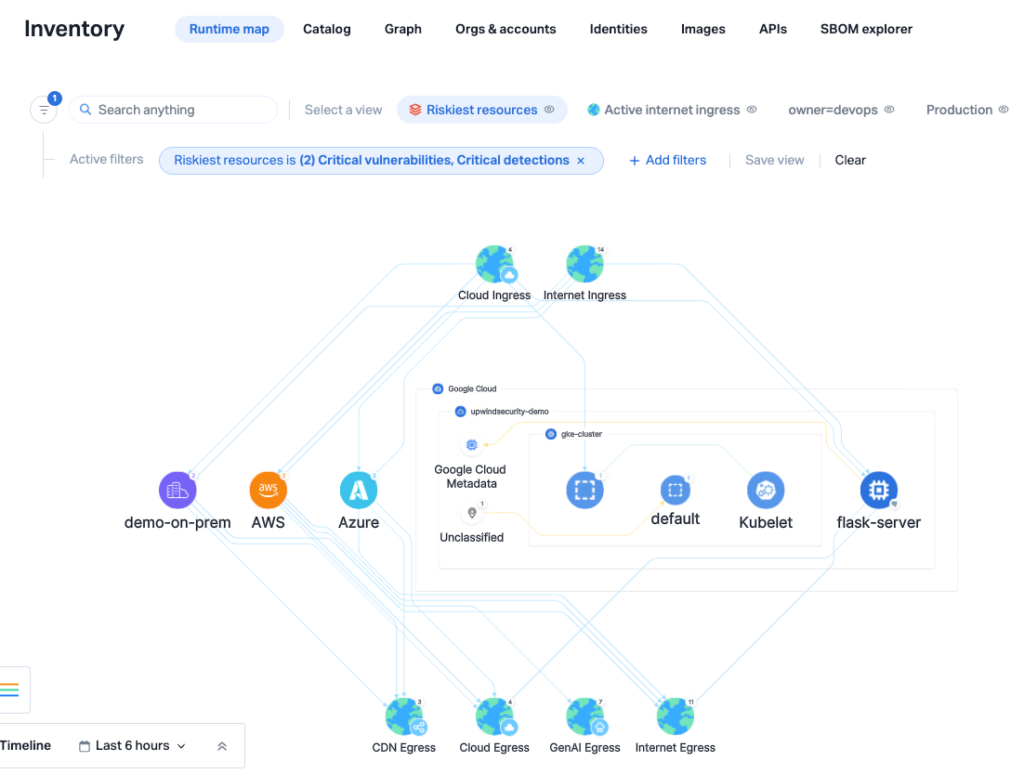This screenshot has width=1024, height=774.
Task: Select the Production view
Action: (x=959, y=110)
